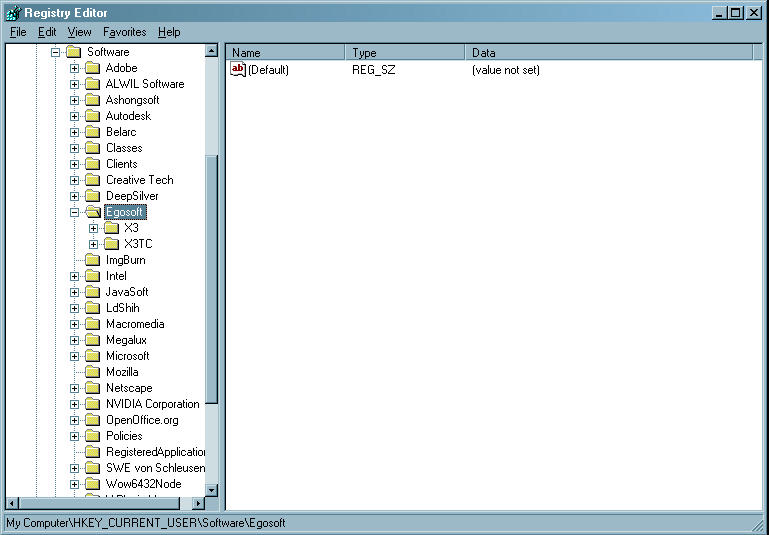Click the Clients folder icon
The height and width of the screenshot is (535, 769).
93,164
